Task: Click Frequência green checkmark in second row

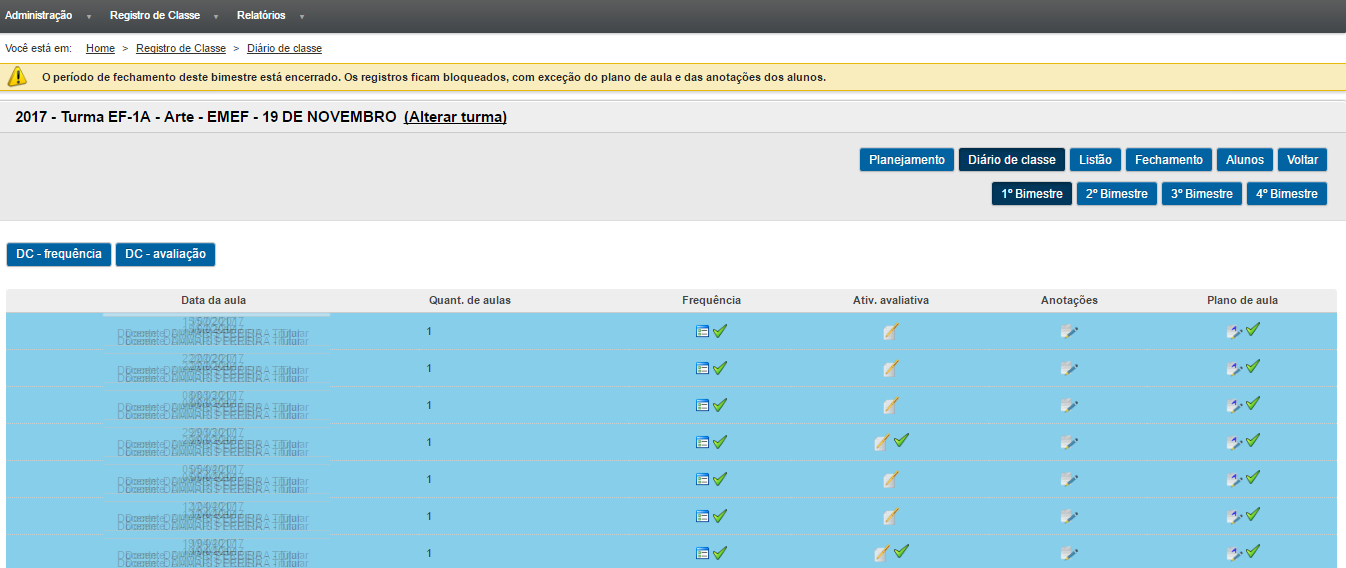Action: [720, 368]
